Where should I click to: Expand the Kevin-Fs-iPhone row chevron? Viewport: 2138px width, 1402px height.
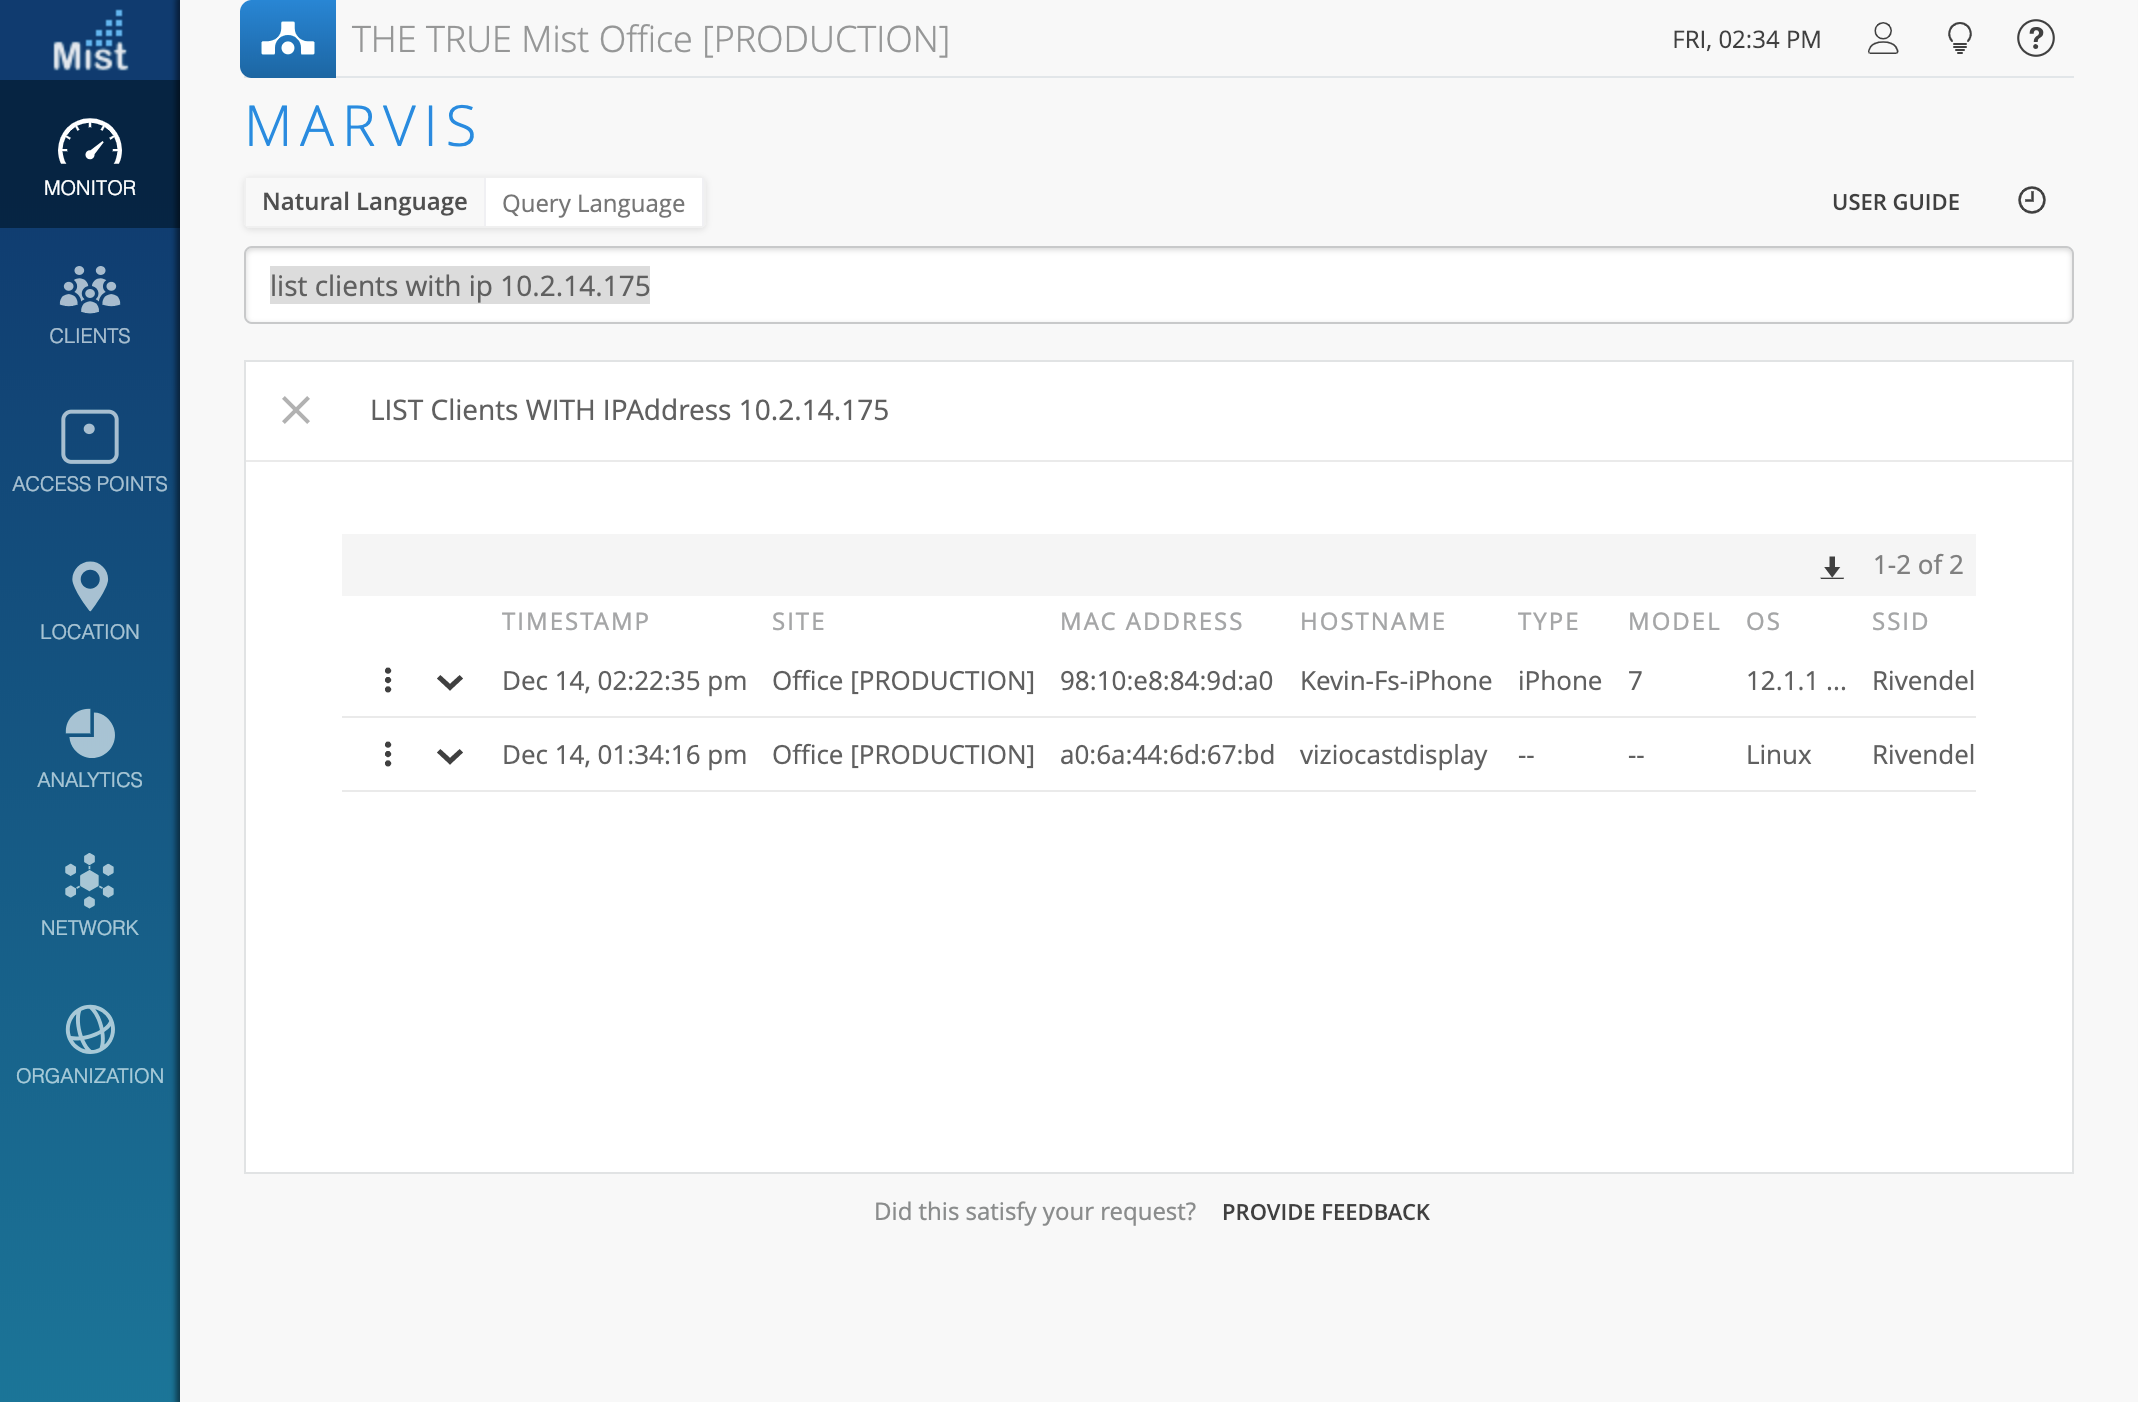click(x=450, y=682)
